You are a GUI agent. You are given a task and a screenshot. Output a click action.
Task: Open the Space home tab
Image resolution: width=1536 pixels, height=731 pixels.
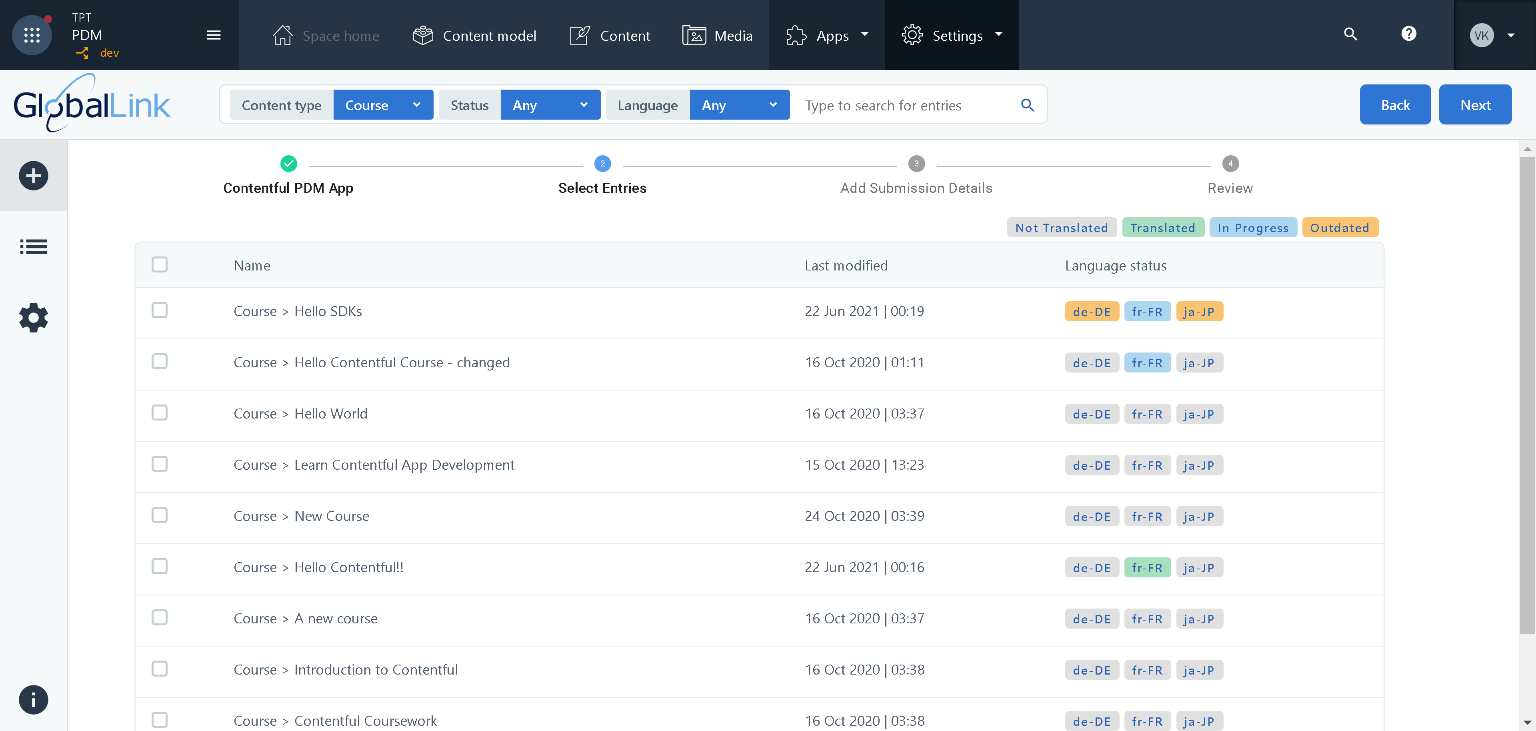tap(326, 35)
